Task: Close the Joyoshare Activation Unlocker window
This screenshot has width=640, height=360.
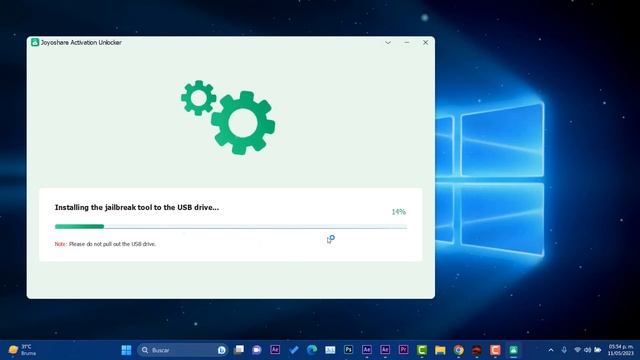Action: coord(425,42)
